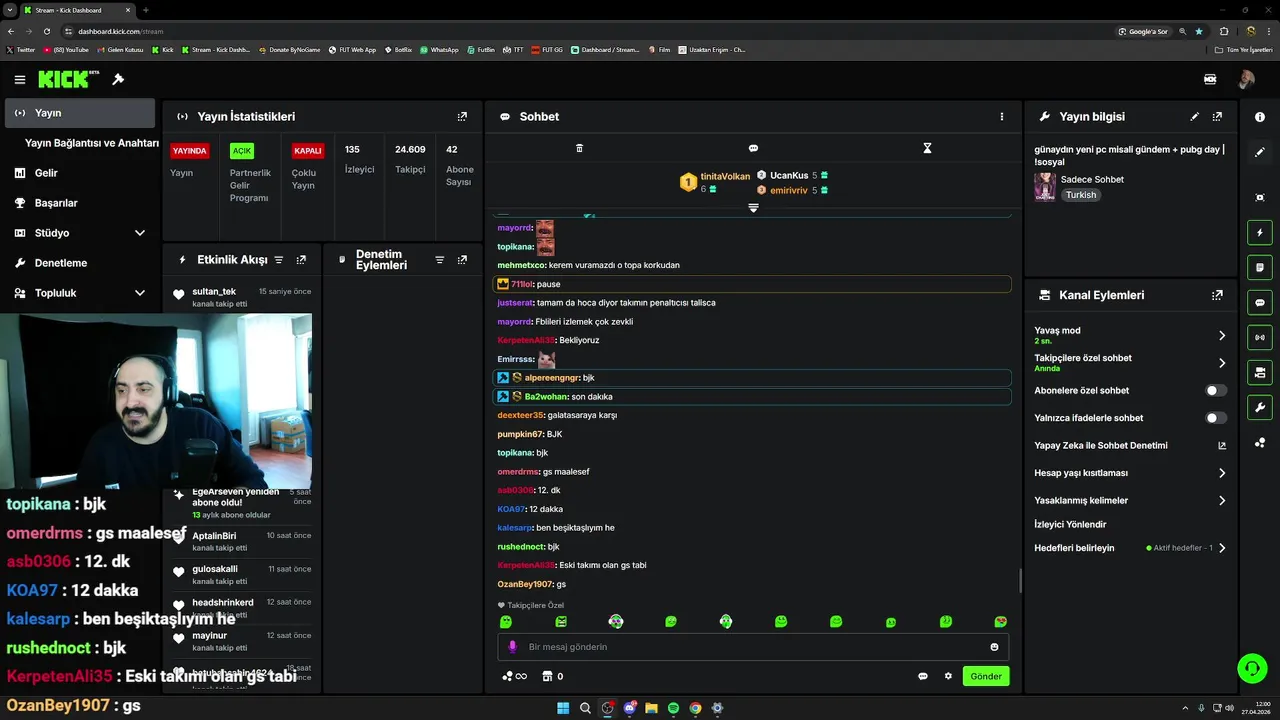This screenshot has height=720, width=1280.
Task: Focus the Bir mesaj gönderin field
Action: point(753,647)
